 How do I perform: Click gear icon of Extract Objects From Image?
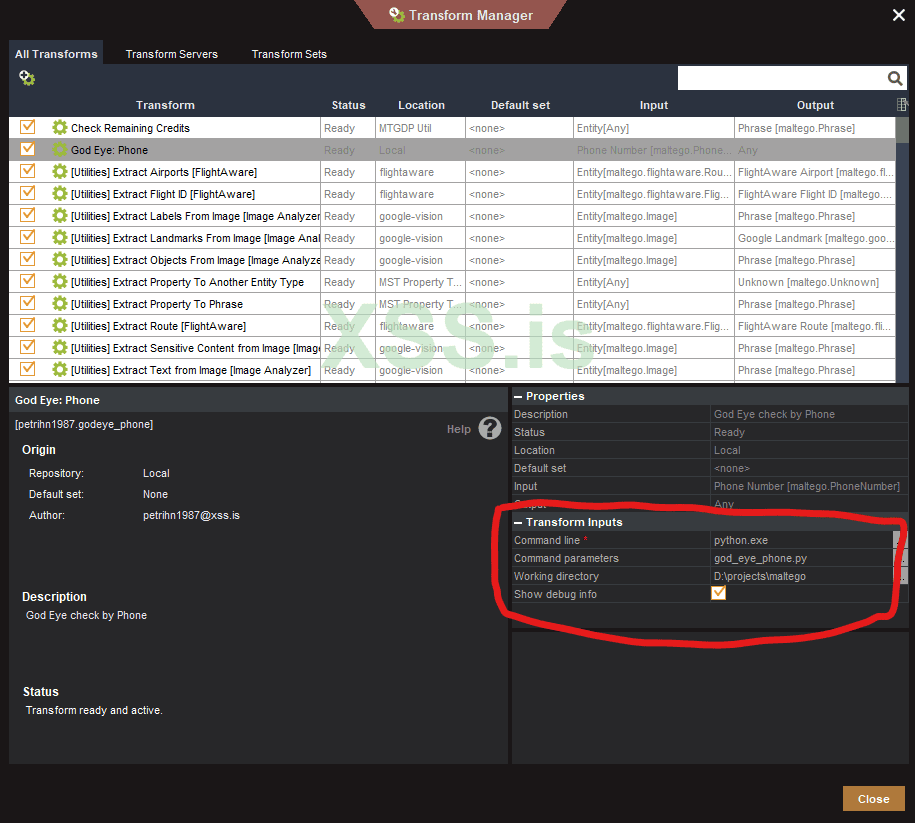60,260
